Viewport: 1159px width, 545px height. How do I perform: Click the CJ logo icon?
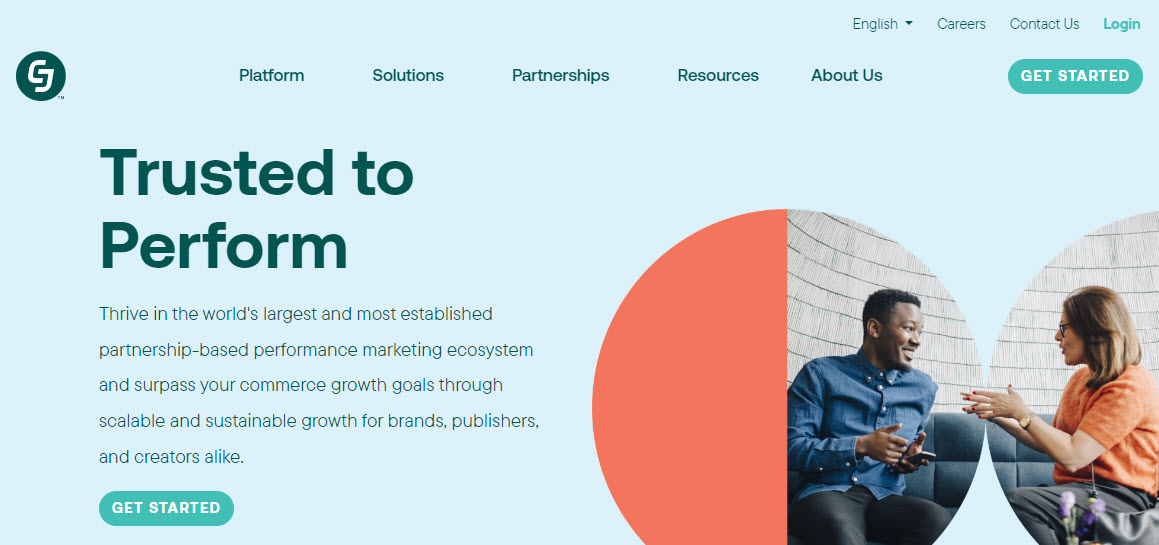pyautogui.click(x=41, y=76)
